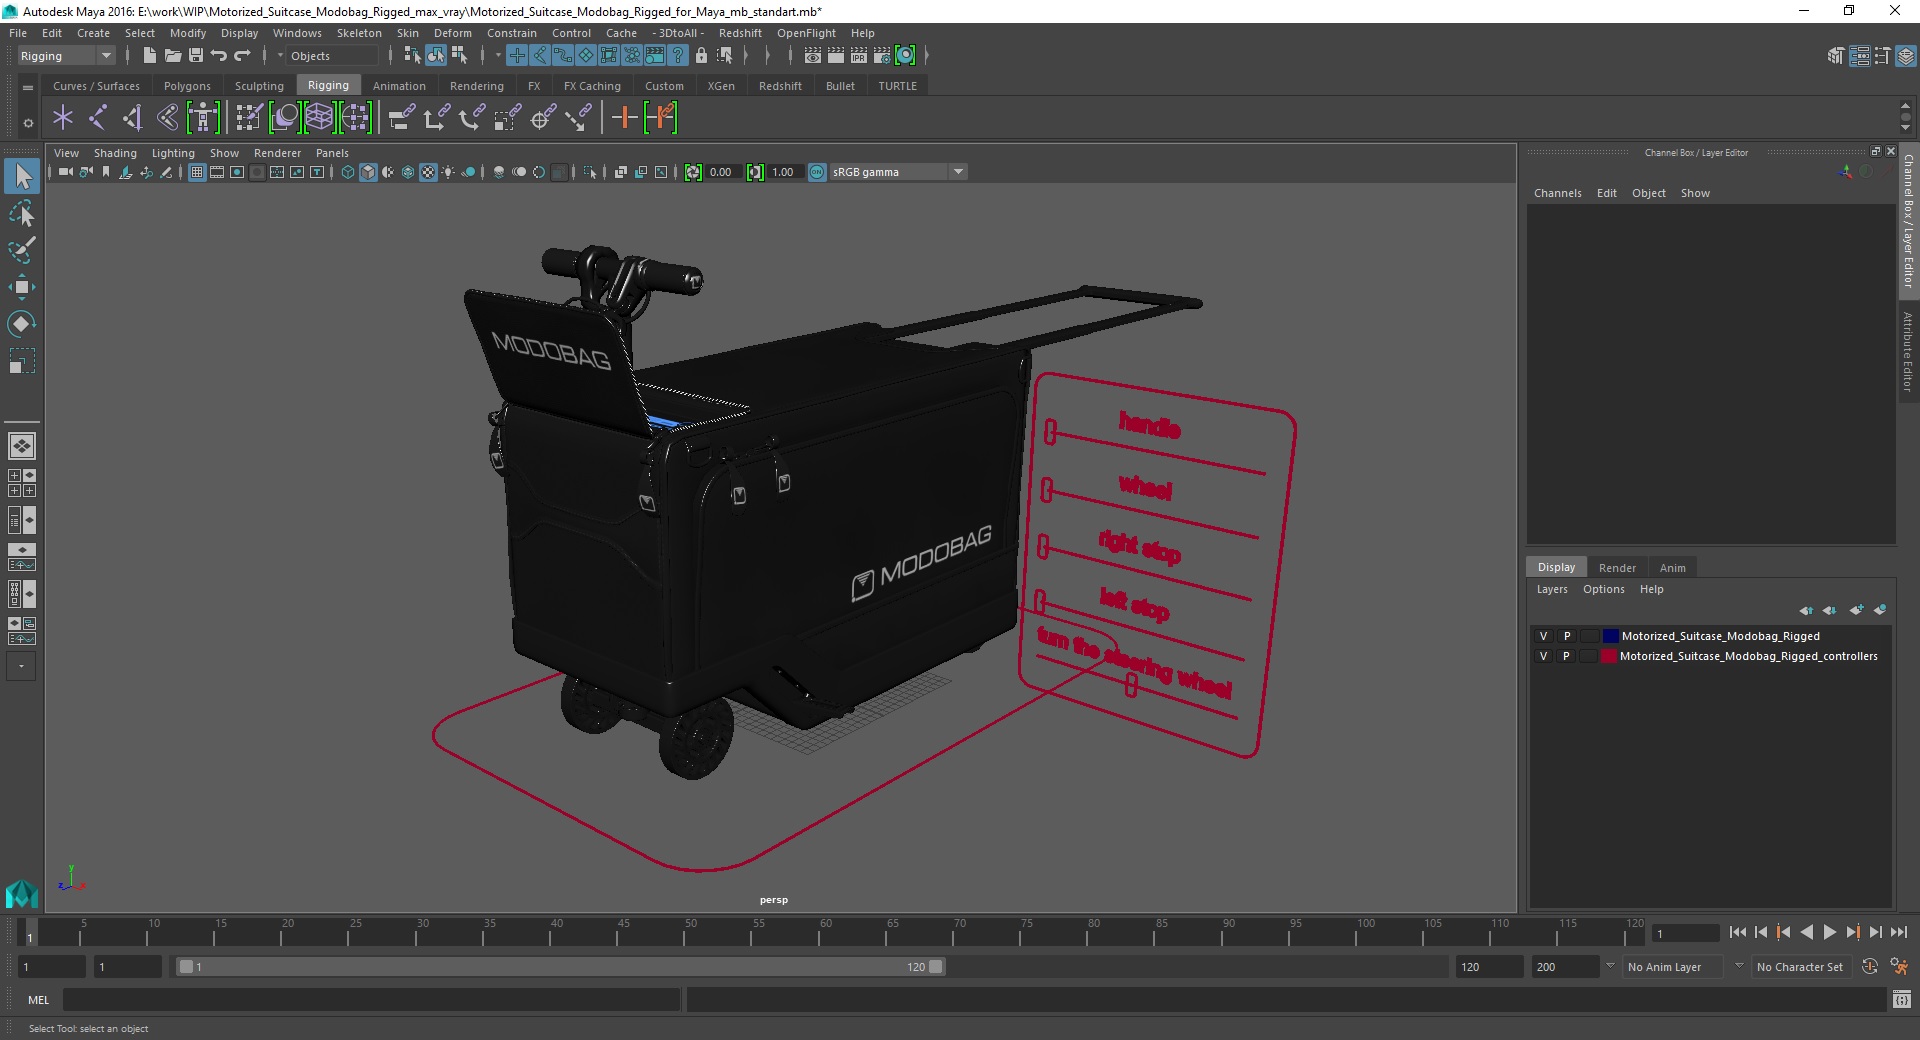Screen dimensions: 1920x1040
Task: Open the Objects selection mask dropdown arrow
Action: coord(280,56)
